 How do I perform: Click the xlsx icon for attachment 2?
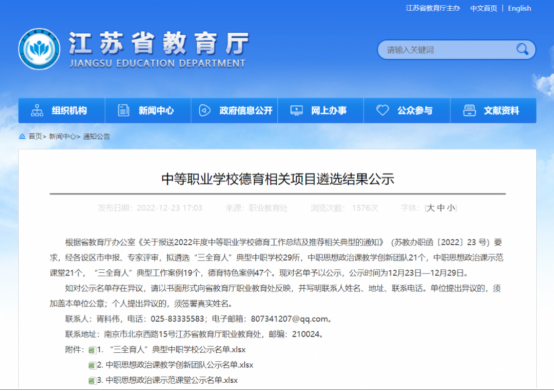(x=92, y=365)
